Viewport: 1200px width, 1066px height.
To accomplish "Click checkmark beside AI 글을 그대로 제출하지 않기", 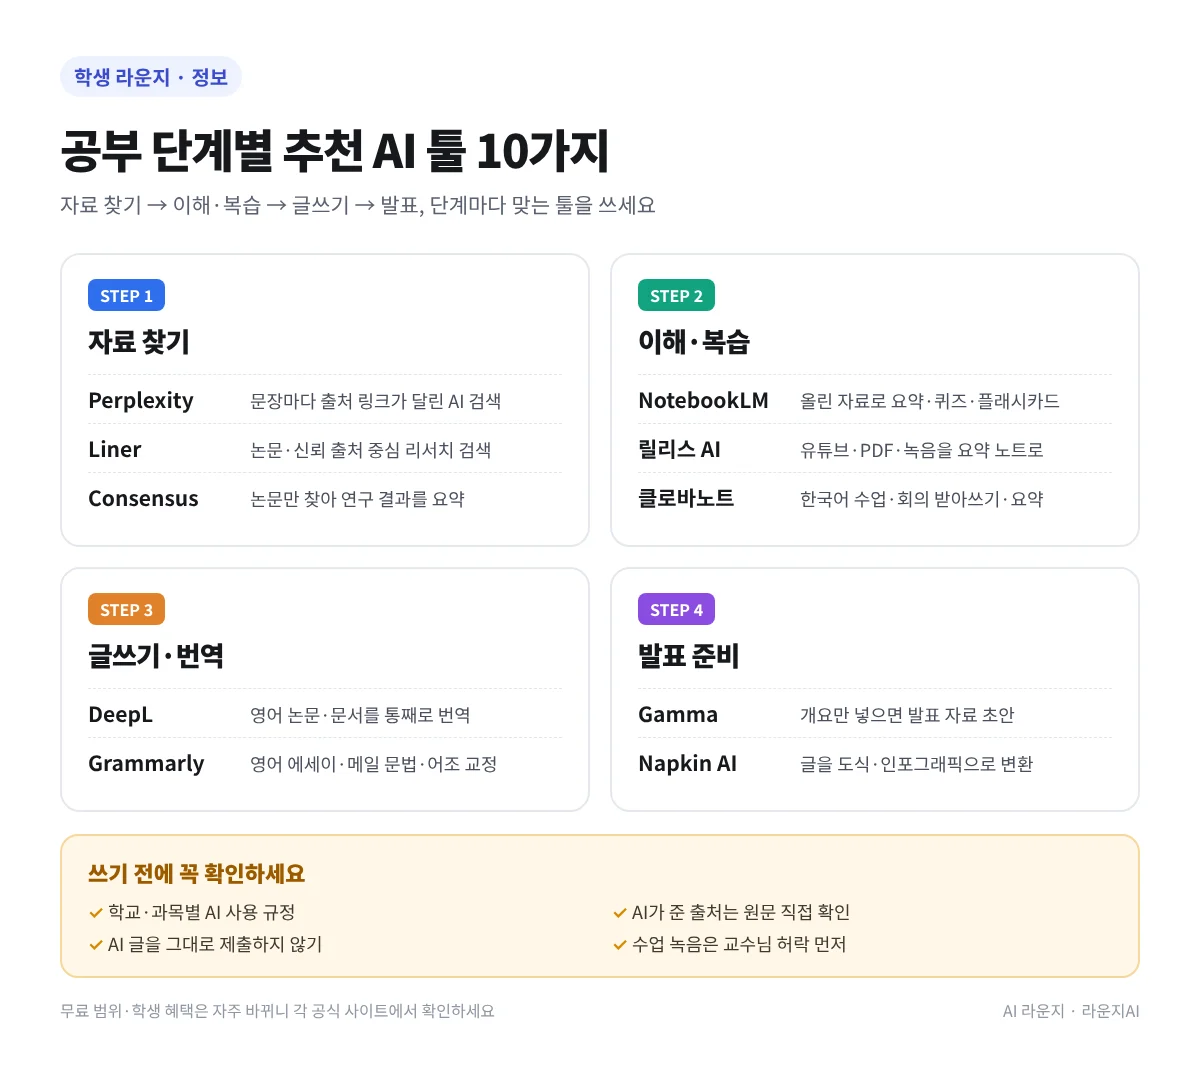I will point(96,944).
